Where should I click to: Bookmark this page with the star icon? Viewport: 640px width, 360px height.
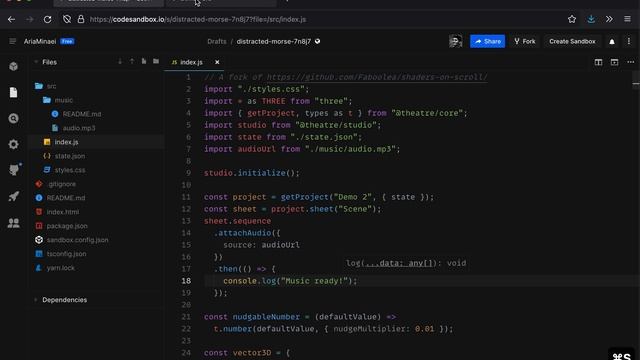pyautogui.click(x=572, y=19)
